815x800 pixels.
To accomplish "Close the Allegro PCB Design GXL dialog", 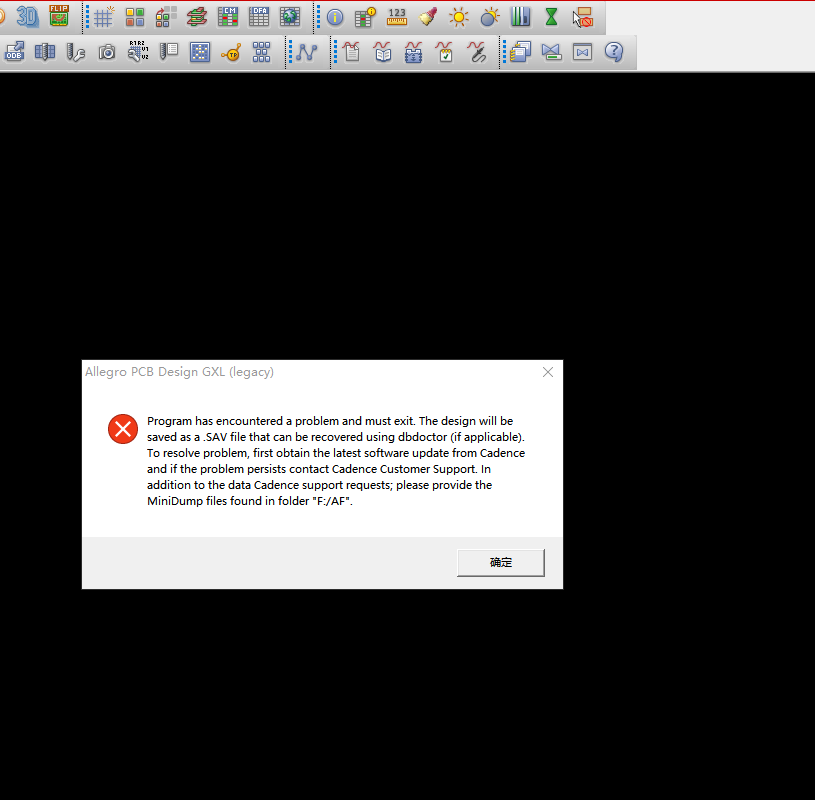I will click(x=548, y=372).
